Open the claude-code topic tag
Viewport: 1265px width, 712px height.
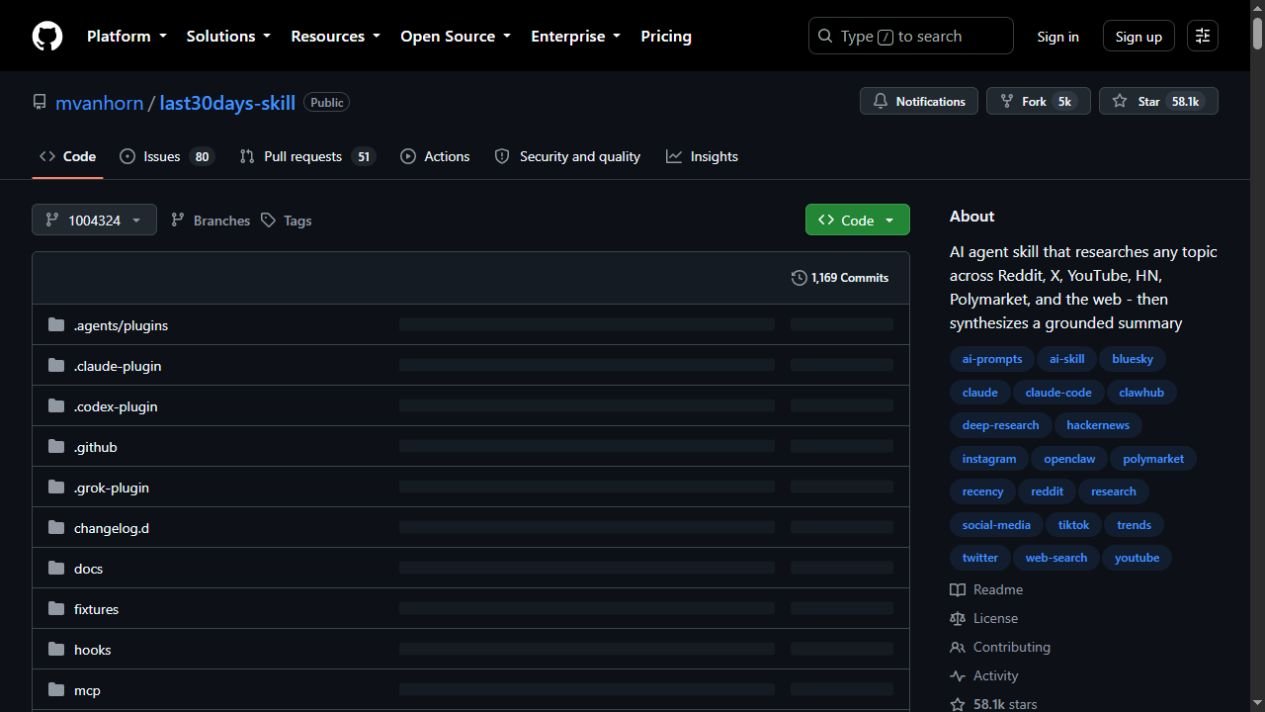[1058, 392]
